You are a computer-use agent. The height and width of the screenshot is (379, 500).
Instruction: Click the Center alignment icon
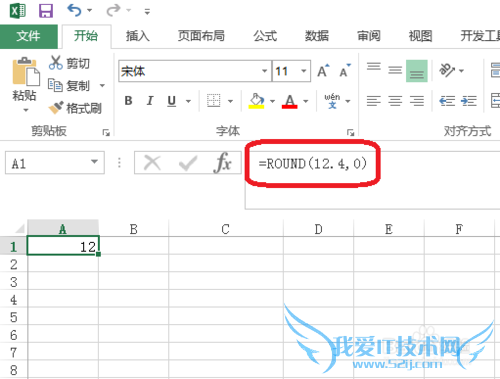point(395,101)
